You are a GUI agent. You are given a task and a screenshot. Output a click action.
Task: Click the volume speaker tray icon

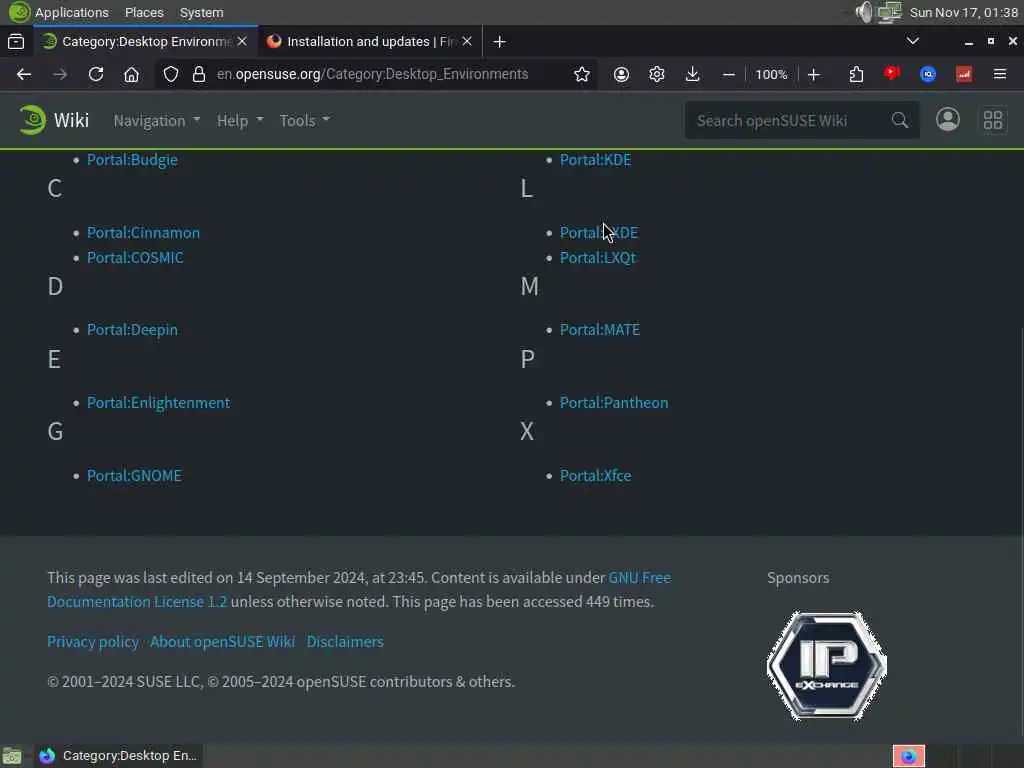pyautogui.click(x=864, y=12)
